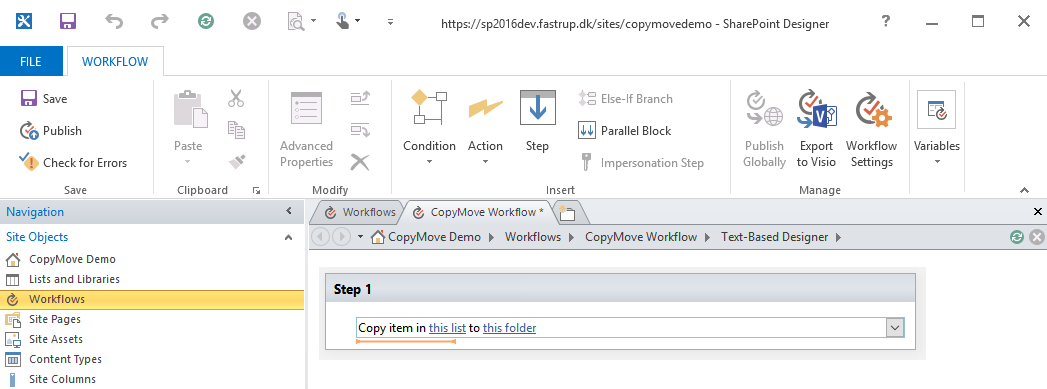The width and height of the screenshot is (1047, 389).
Task: Select Workflows in Site Objects
Action: (152, 299)
